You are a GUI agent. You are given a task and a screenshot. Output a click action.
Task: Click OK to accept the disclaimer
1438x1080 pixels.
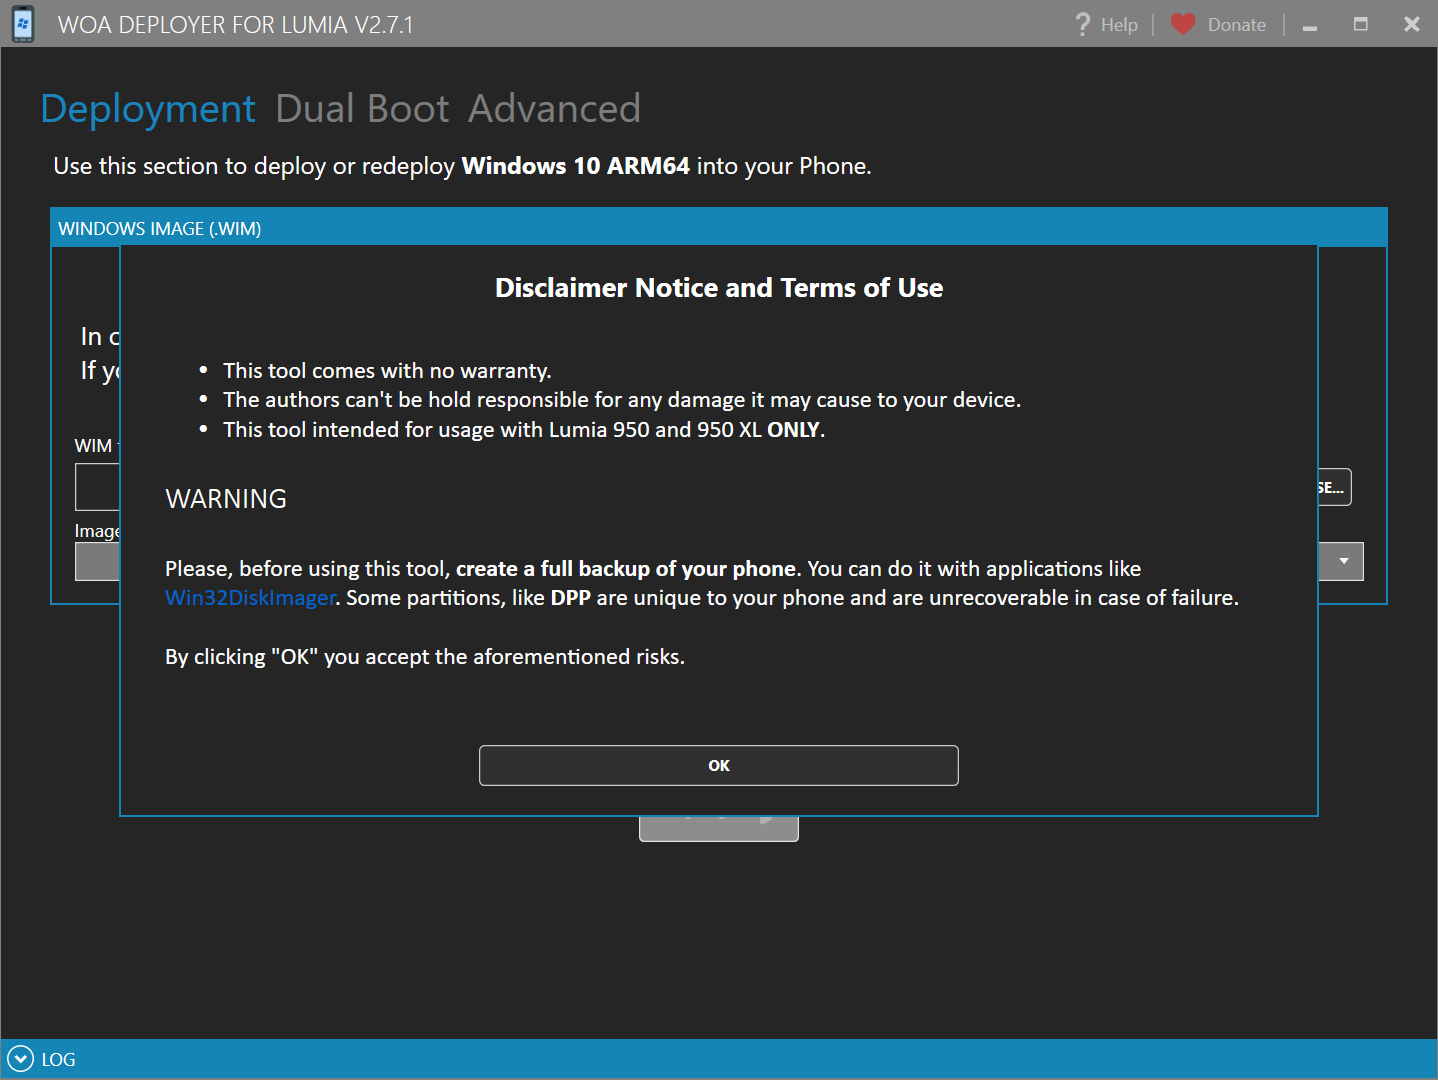point(718,765)
